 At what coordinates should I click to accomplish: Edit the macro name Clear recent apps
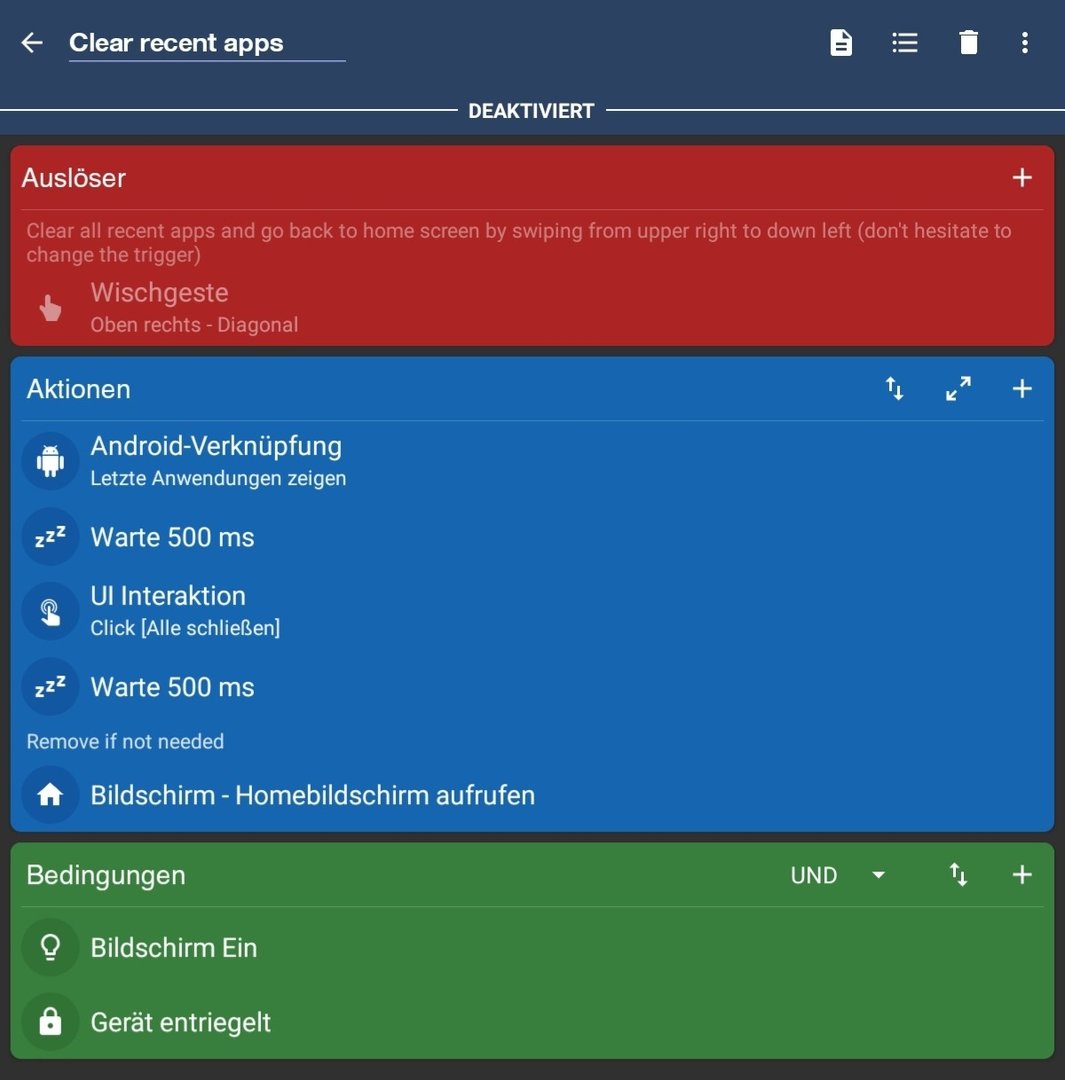point(207,43)
